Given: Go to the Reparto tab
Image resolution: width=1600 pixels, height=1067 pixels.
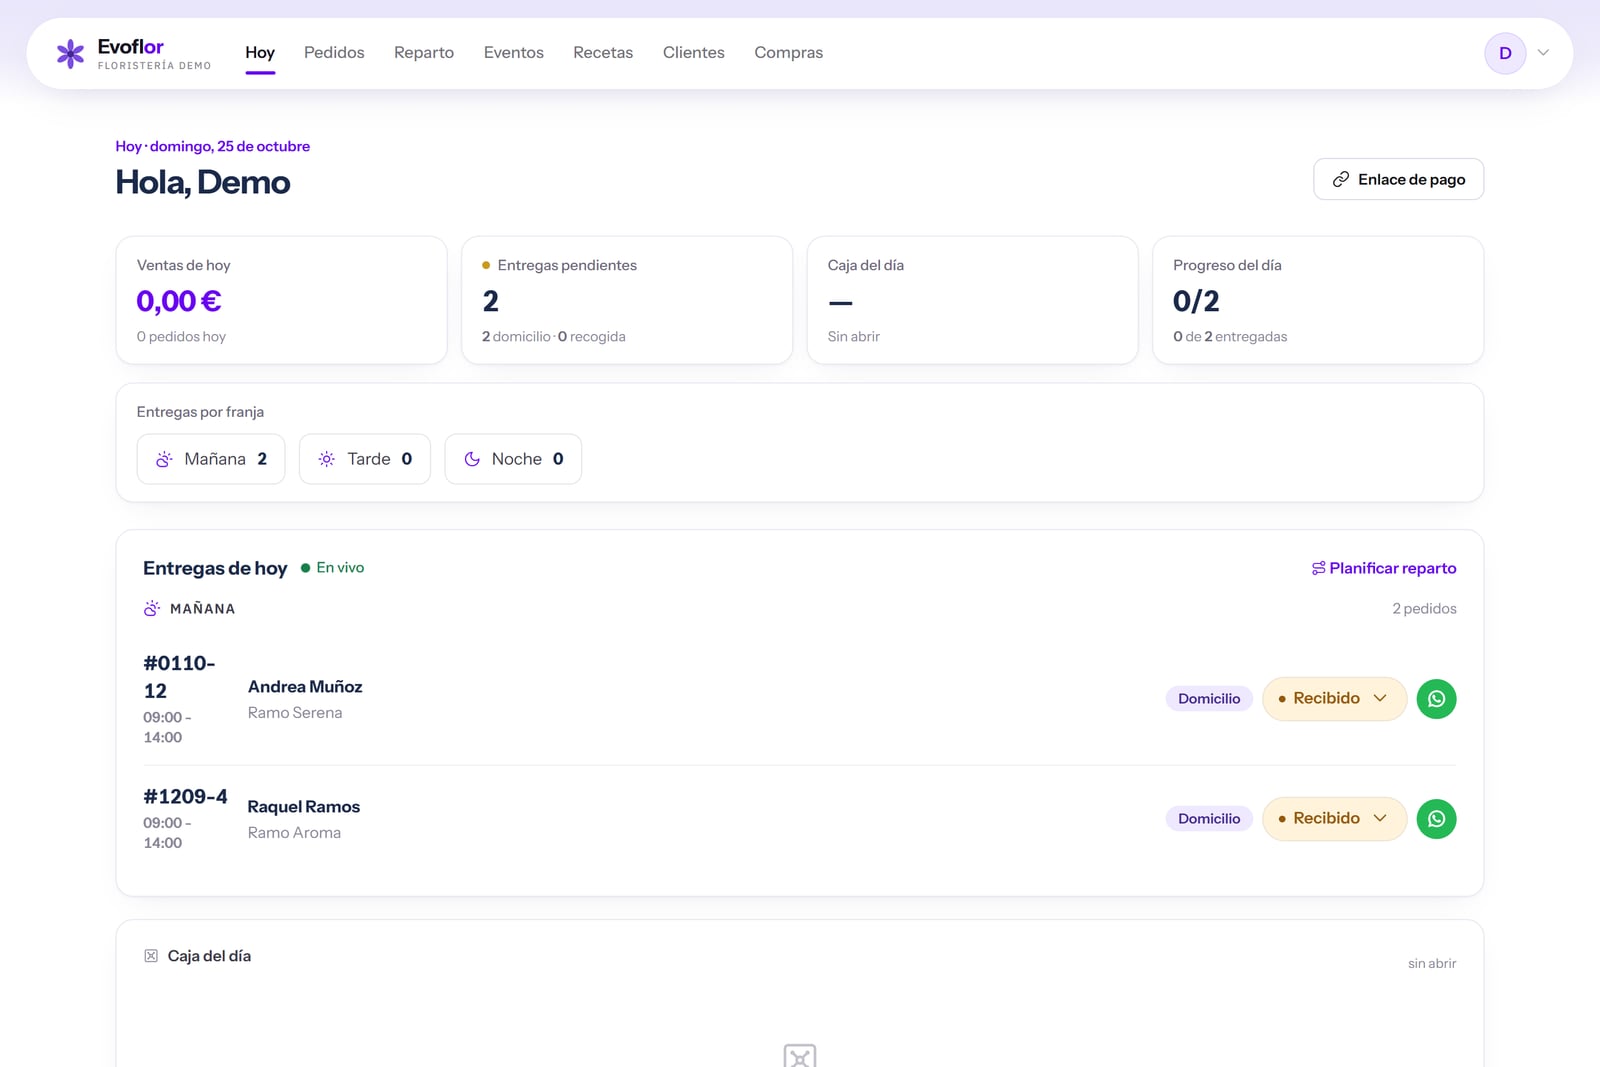Looking at the screenshot, I should point(424,52).
